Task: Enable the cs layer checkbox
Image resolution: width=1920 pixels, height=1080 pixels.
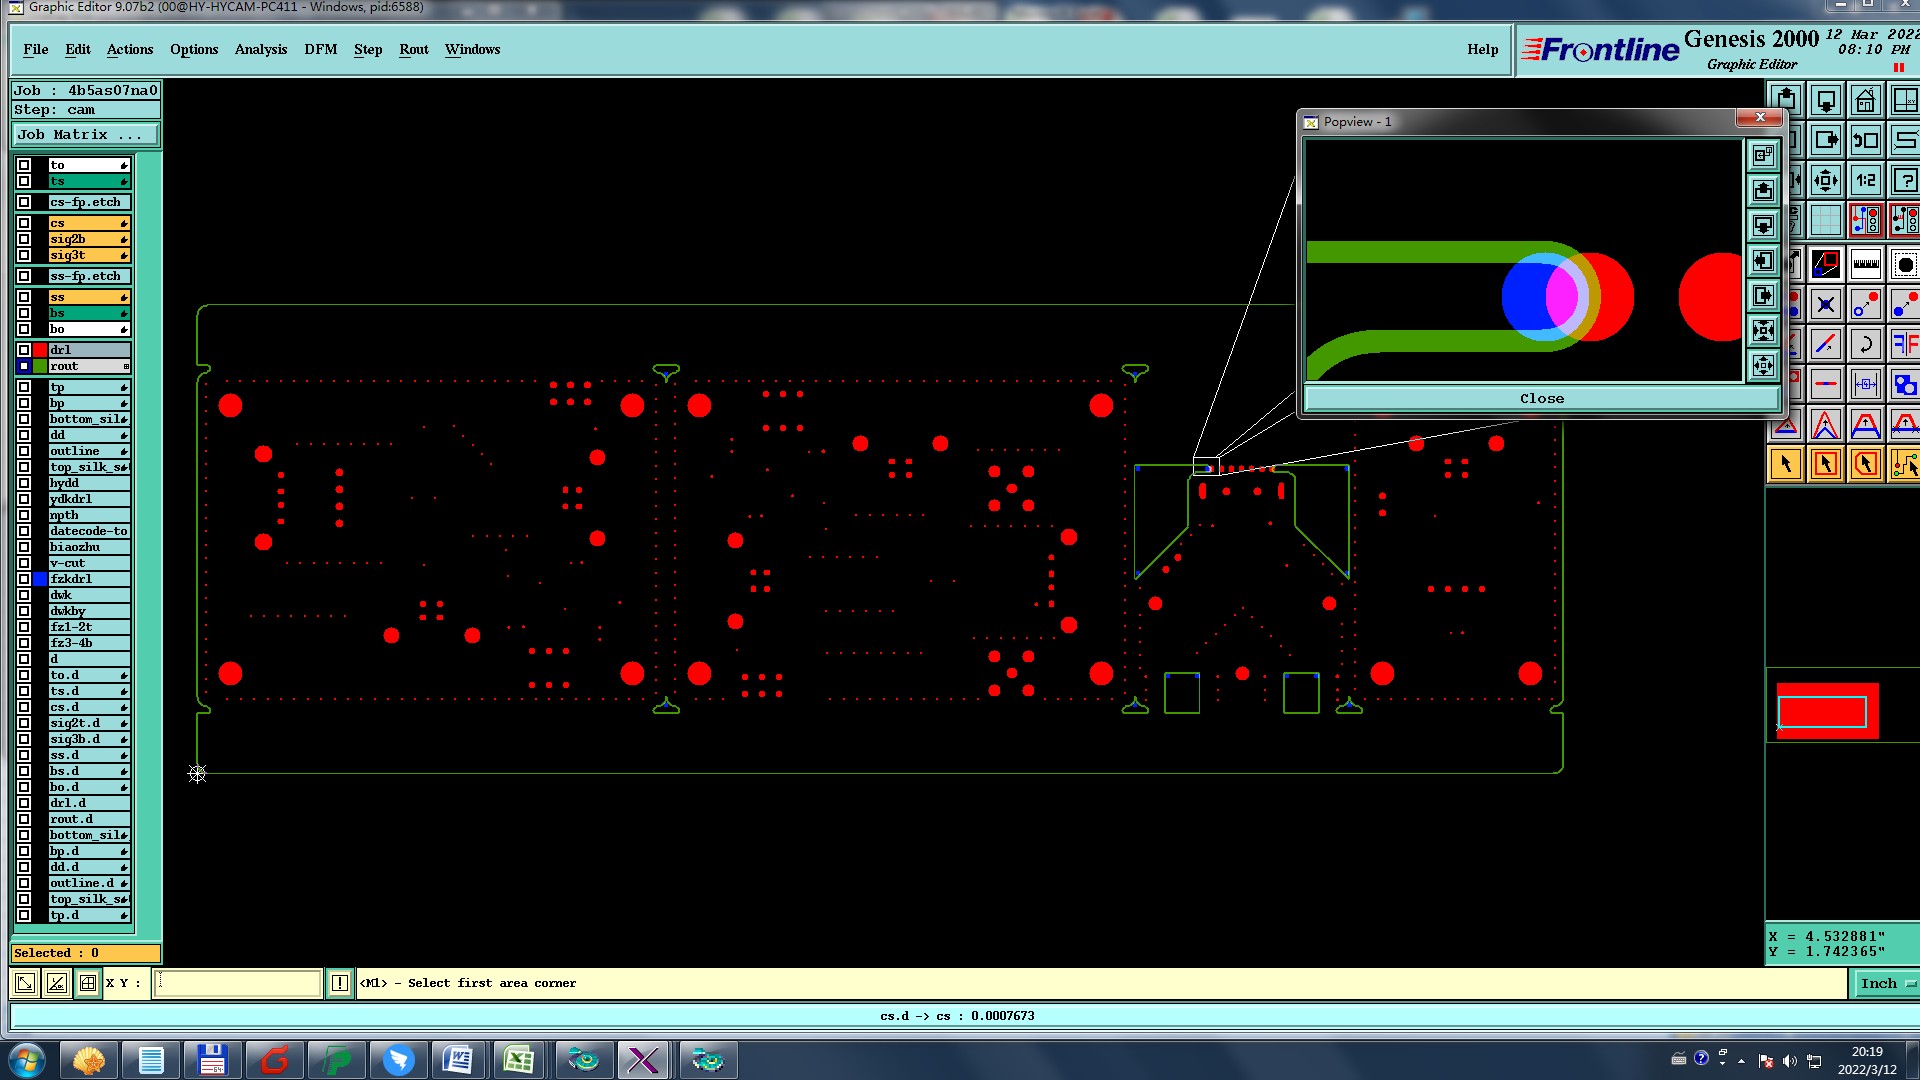Action: [24, 223]
